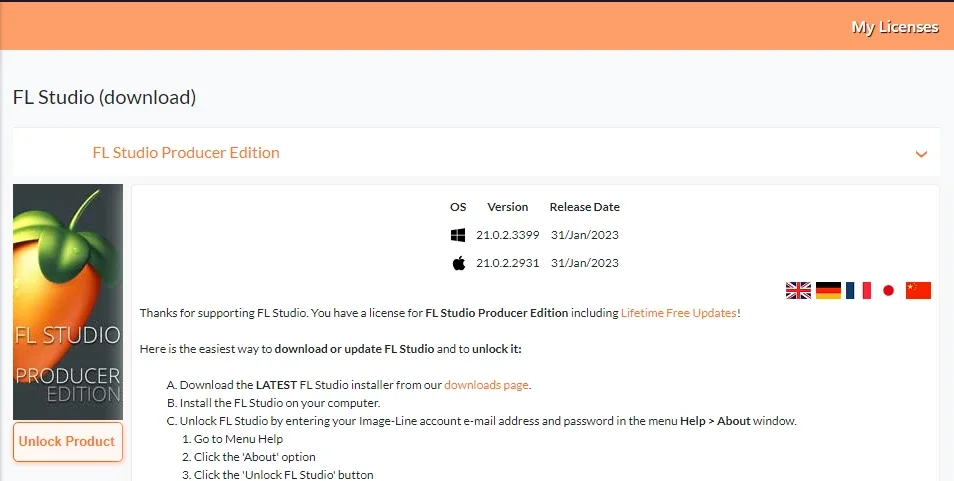Click the FL Studio Producer Edition box art
The width and height of the screenshot is (954, 481).
(x=68, y=302)
